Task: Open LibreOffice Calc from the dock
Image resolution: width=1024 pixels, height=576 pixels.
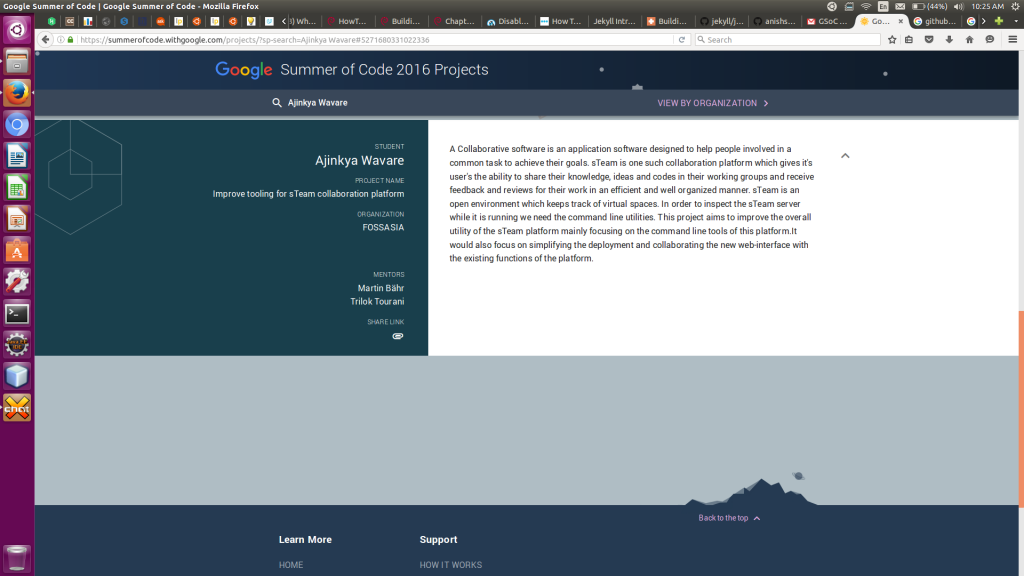Action: (17, 188)
